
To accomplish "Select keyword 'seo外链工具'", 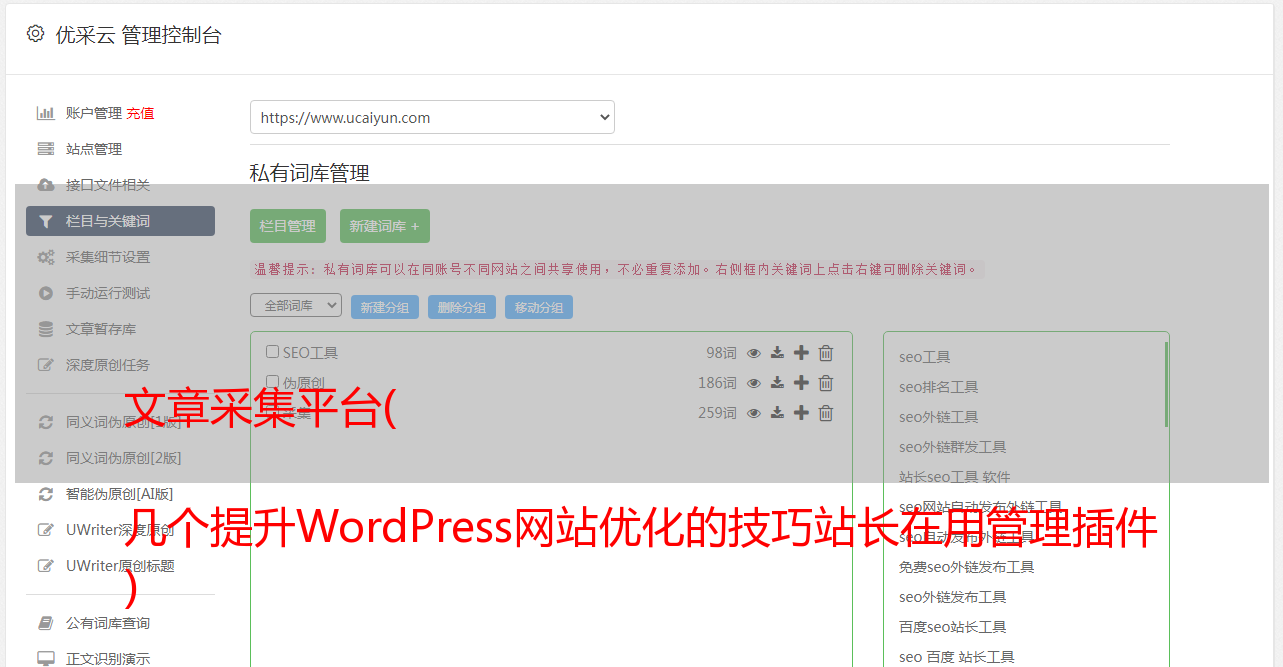I will pyautogui.click(x=939, y=417).
